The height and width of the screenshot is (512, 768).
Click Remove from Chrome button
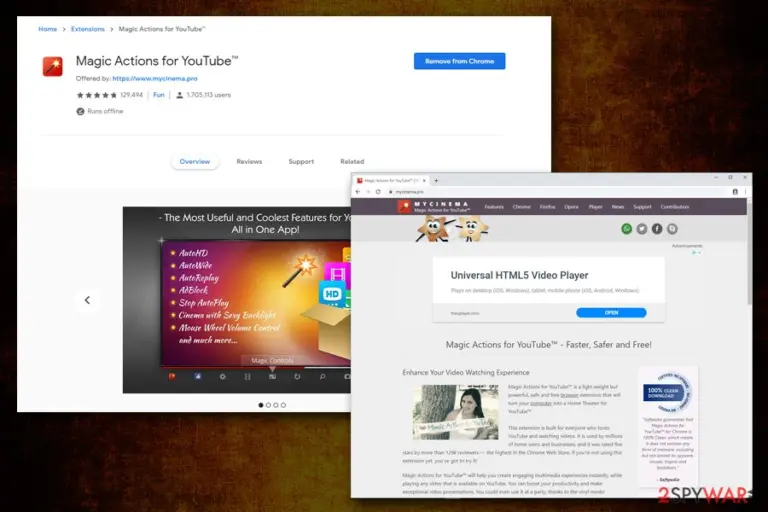[x=459, y=61]
